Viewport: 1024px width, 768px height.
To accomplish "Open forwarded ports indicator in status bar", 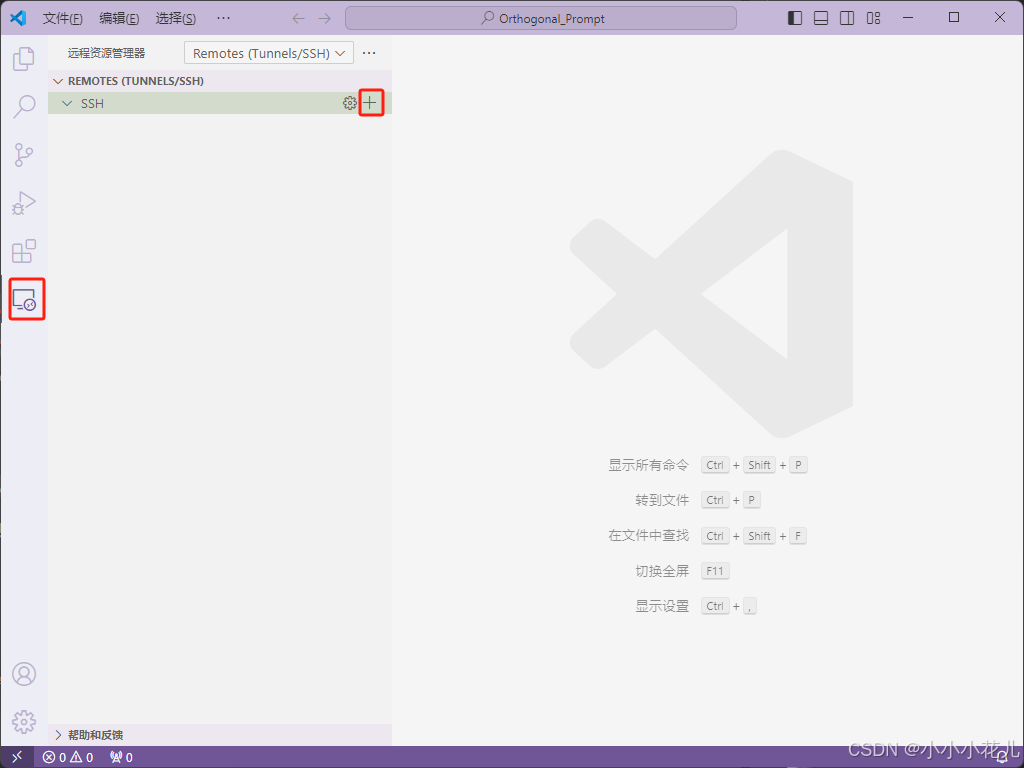I will [x=121, y=758].
